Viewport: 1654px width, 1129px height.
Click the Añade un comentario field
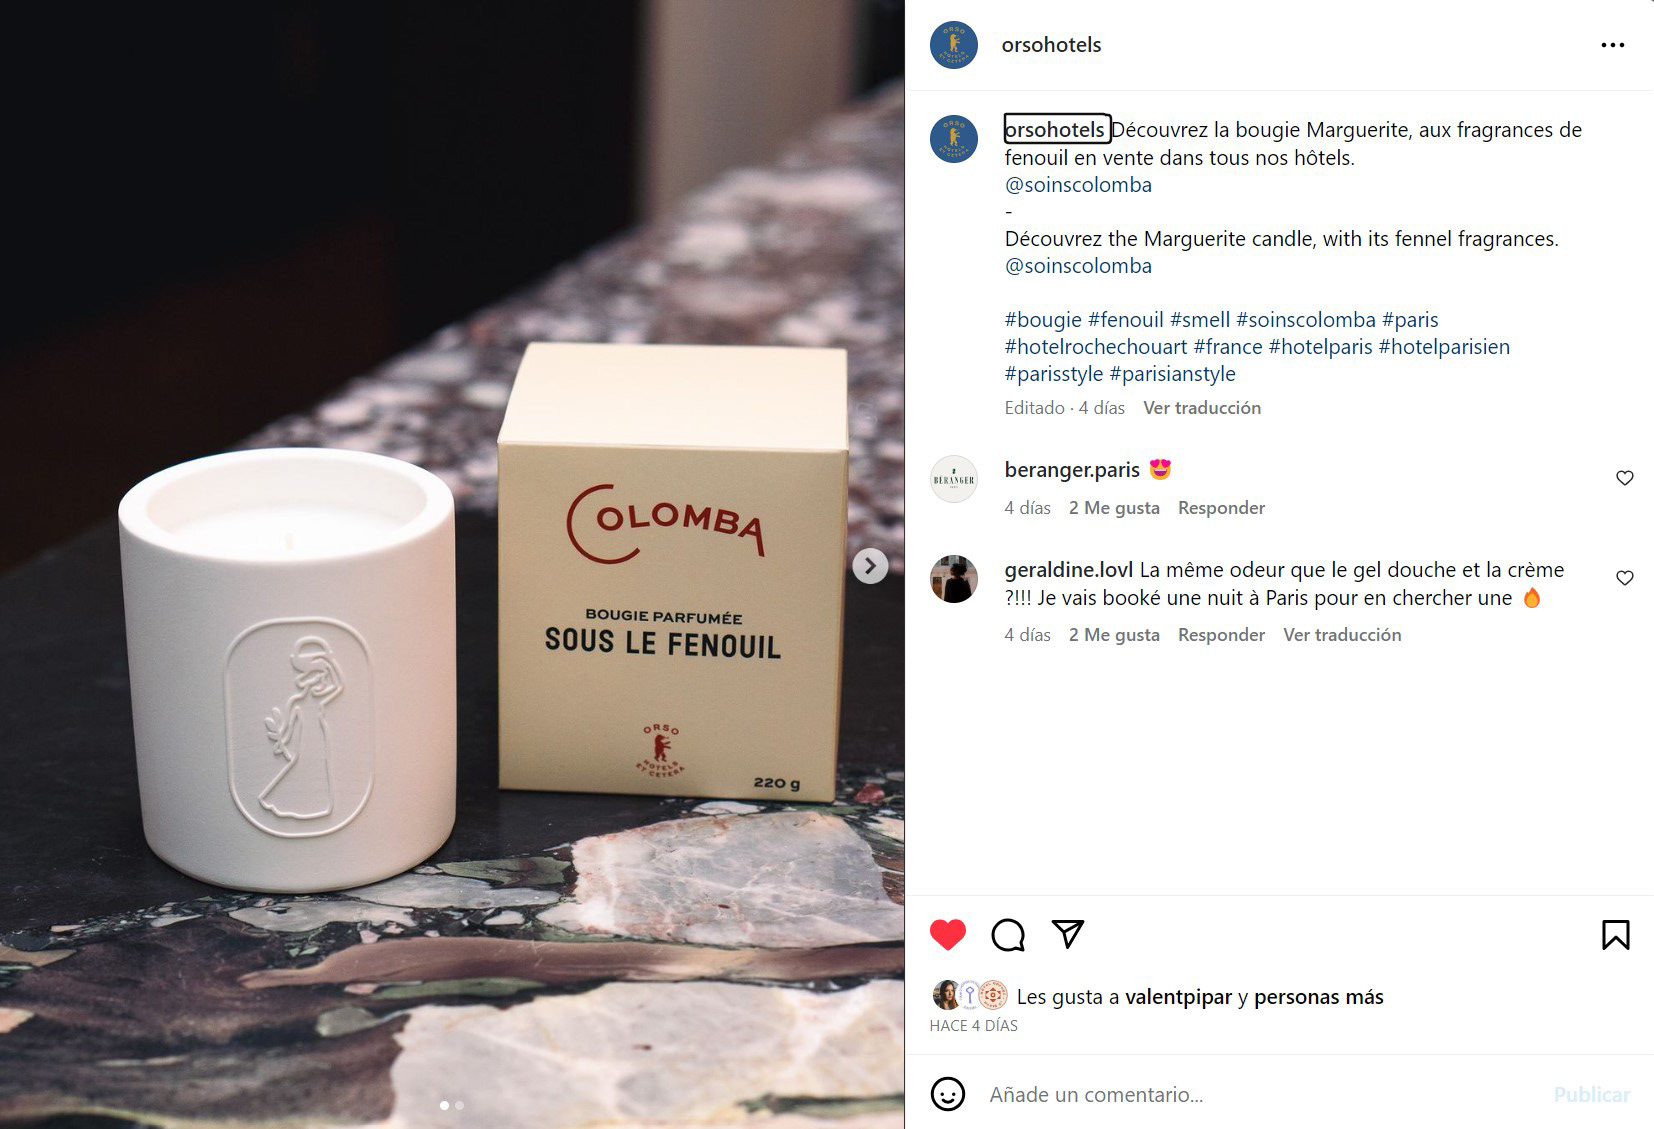[1260, 1095]
